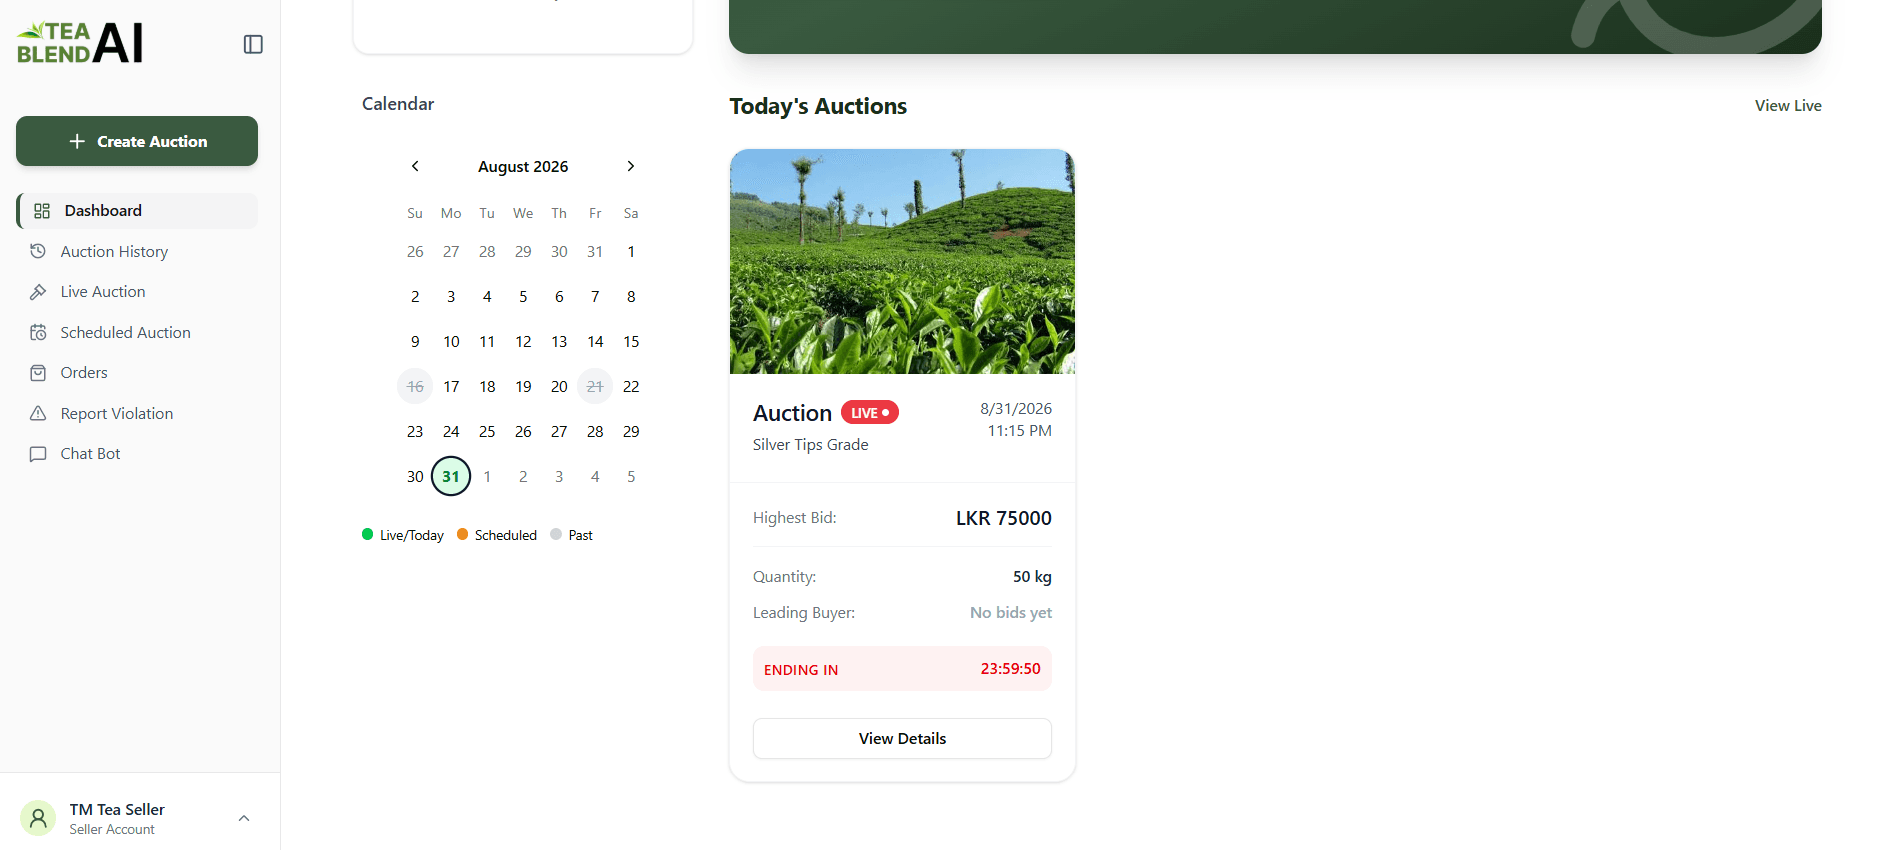
Task: Click the Auction History clock icon
Action: tap(38, 251)
